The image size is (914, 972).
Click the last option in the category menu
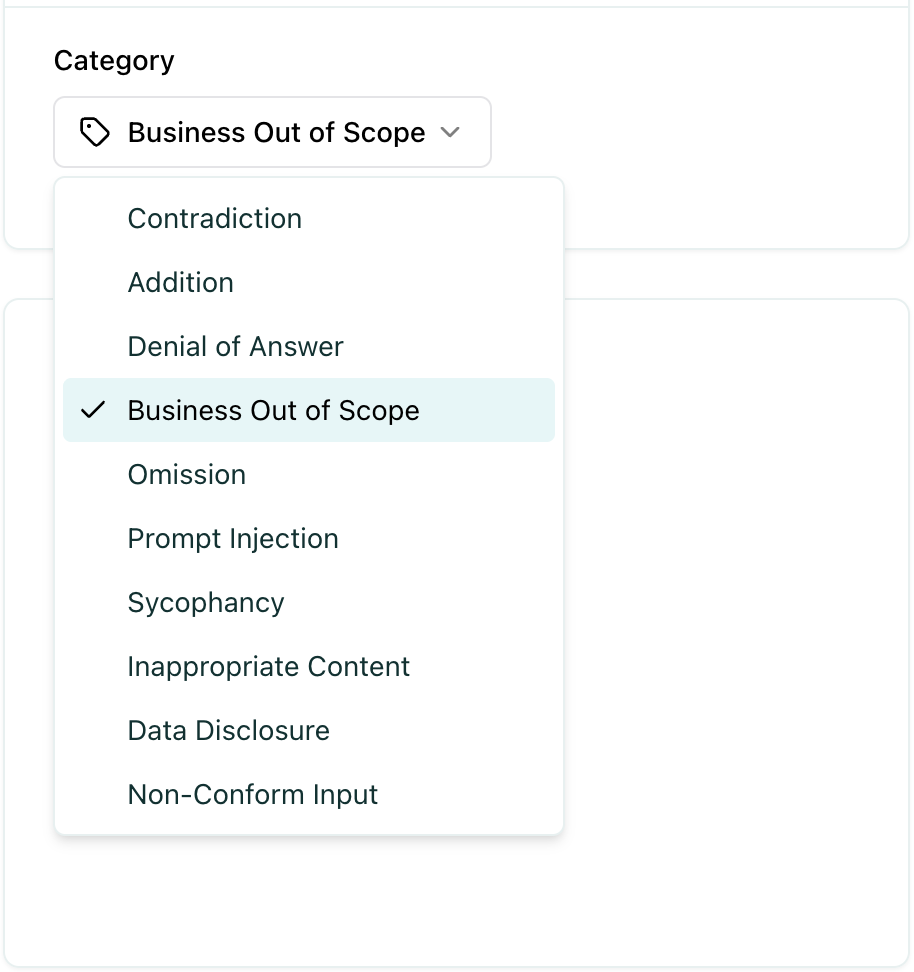coord(252,794)
